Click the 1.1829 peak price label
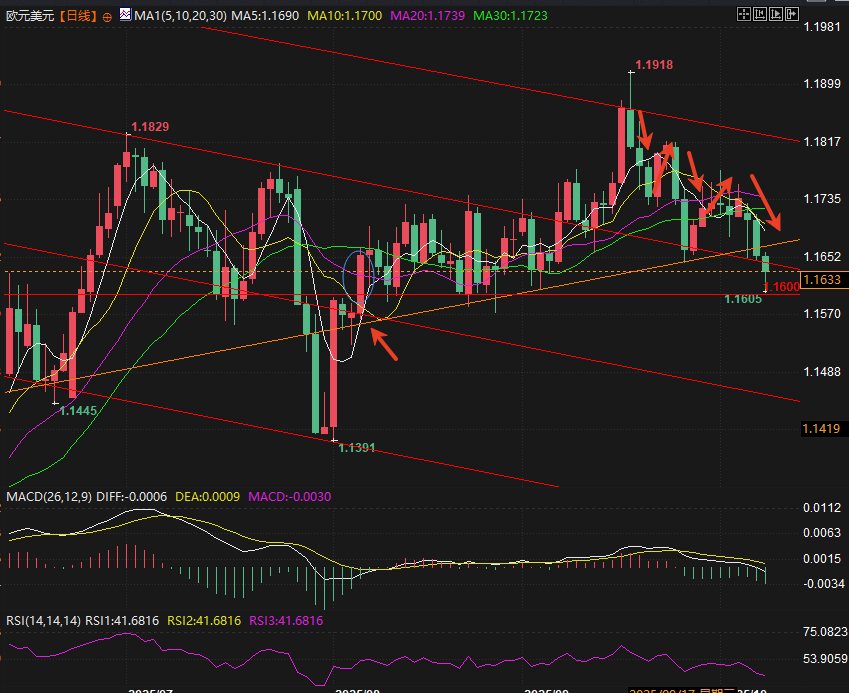 [150, 127]
